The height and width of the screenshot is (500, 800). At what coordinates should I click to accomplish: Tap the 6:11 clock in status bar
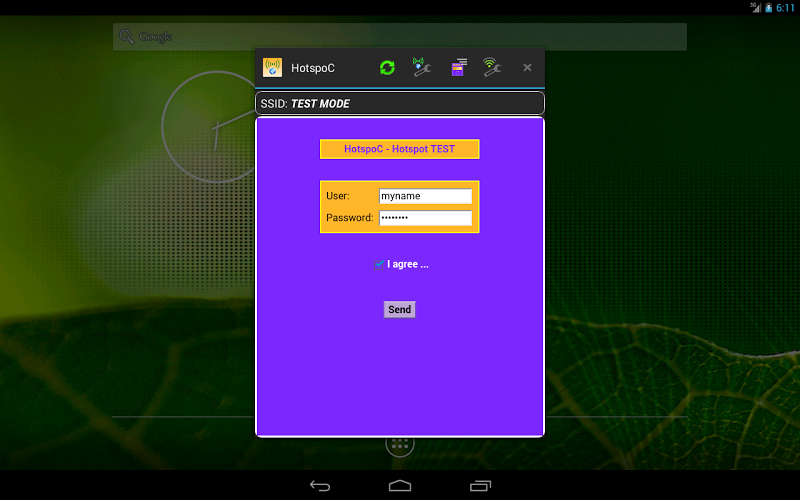pos(785,8)
